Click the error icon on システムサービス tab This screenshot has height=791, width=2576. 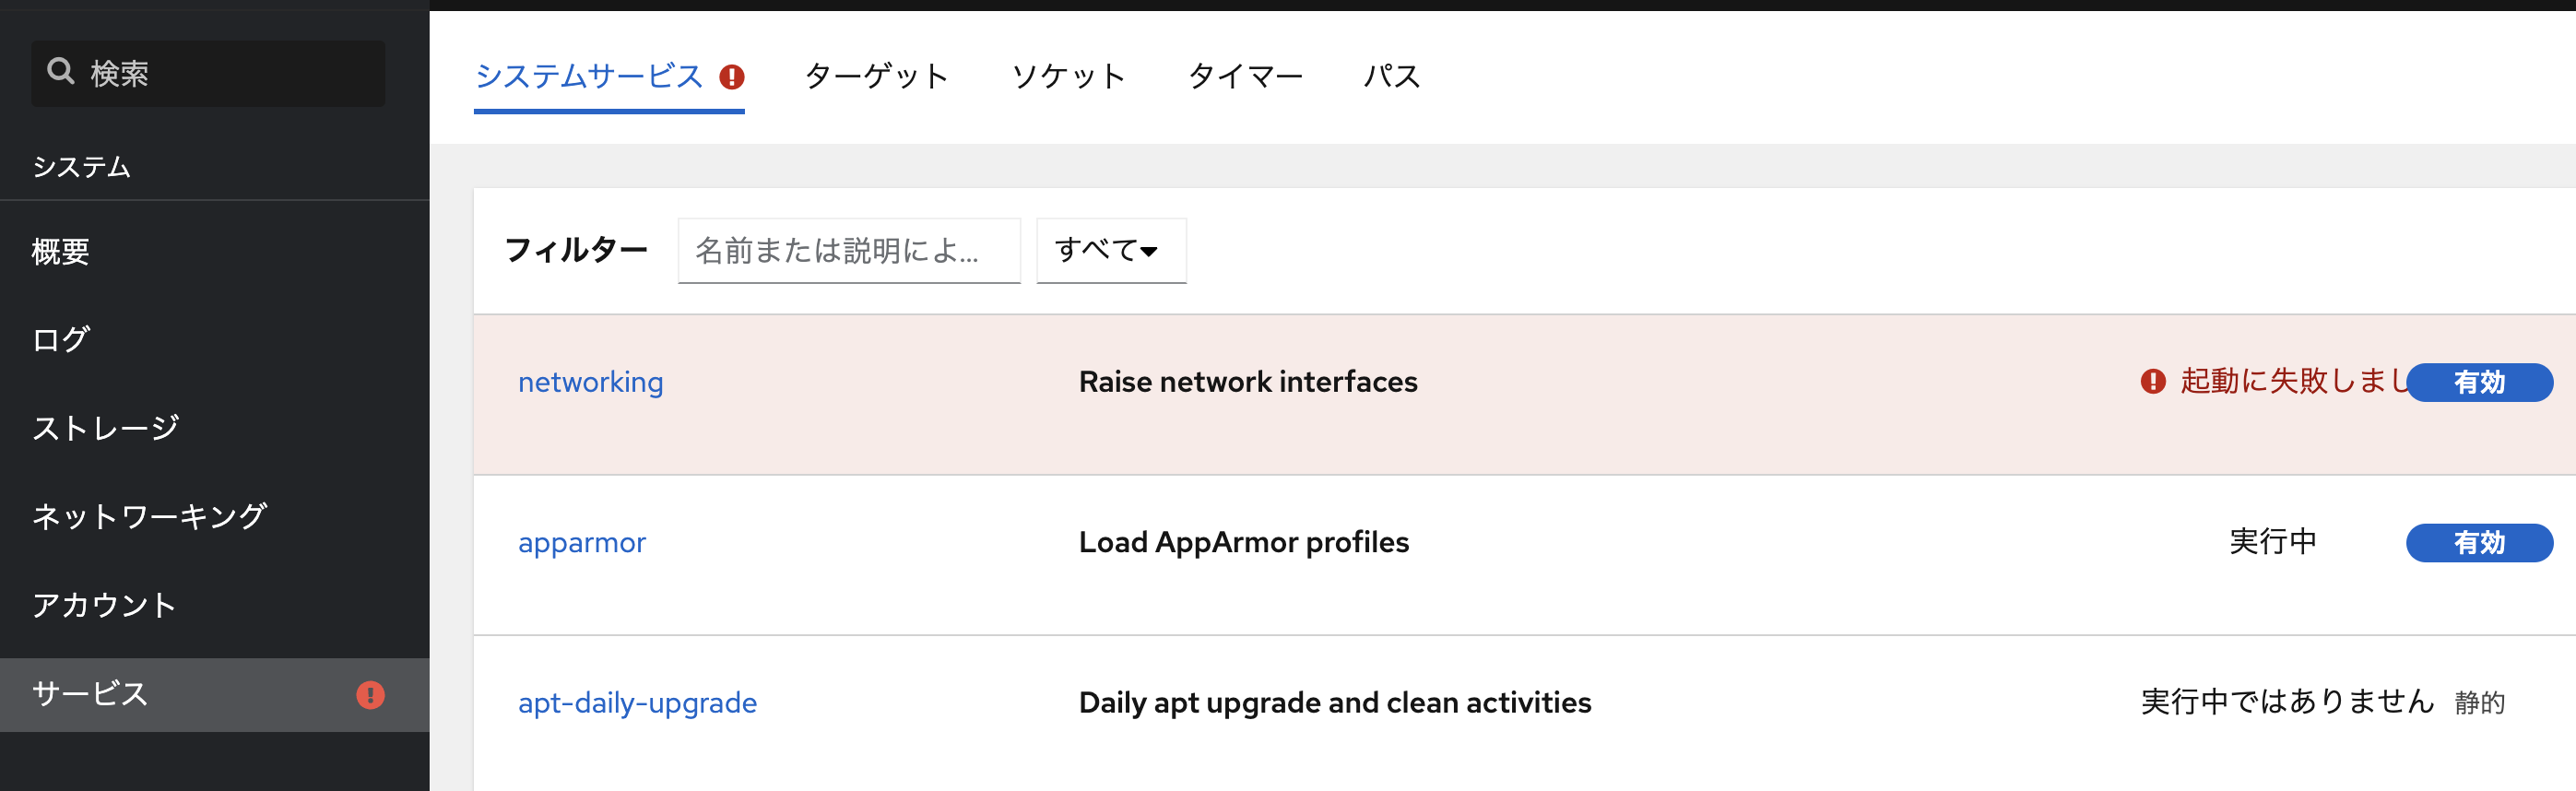coord(732,77)
